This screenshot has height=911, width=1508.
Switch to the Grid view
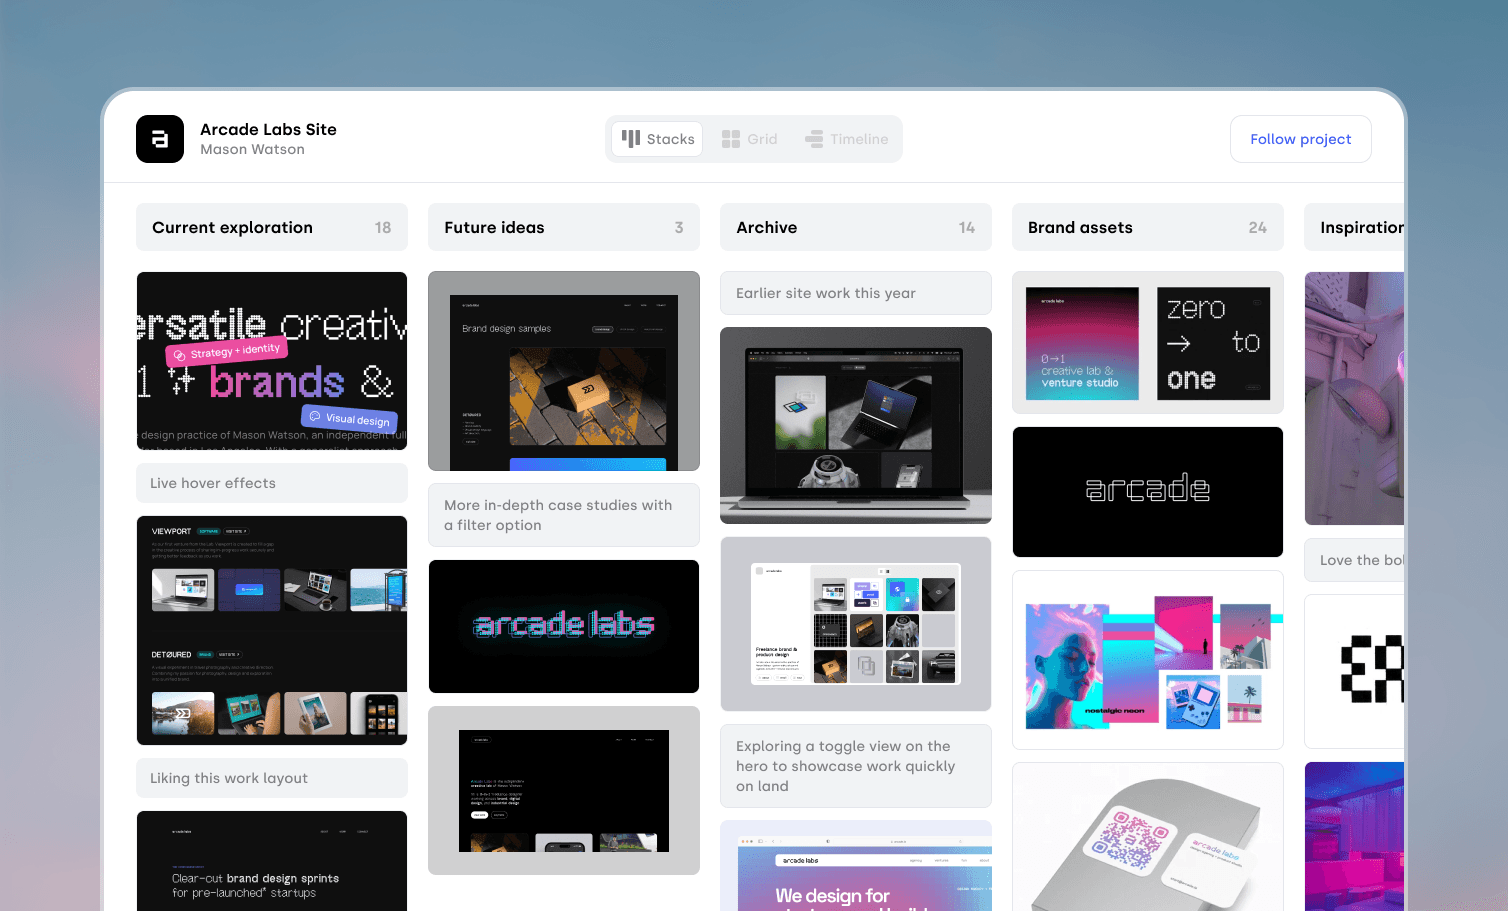[750, 139]
